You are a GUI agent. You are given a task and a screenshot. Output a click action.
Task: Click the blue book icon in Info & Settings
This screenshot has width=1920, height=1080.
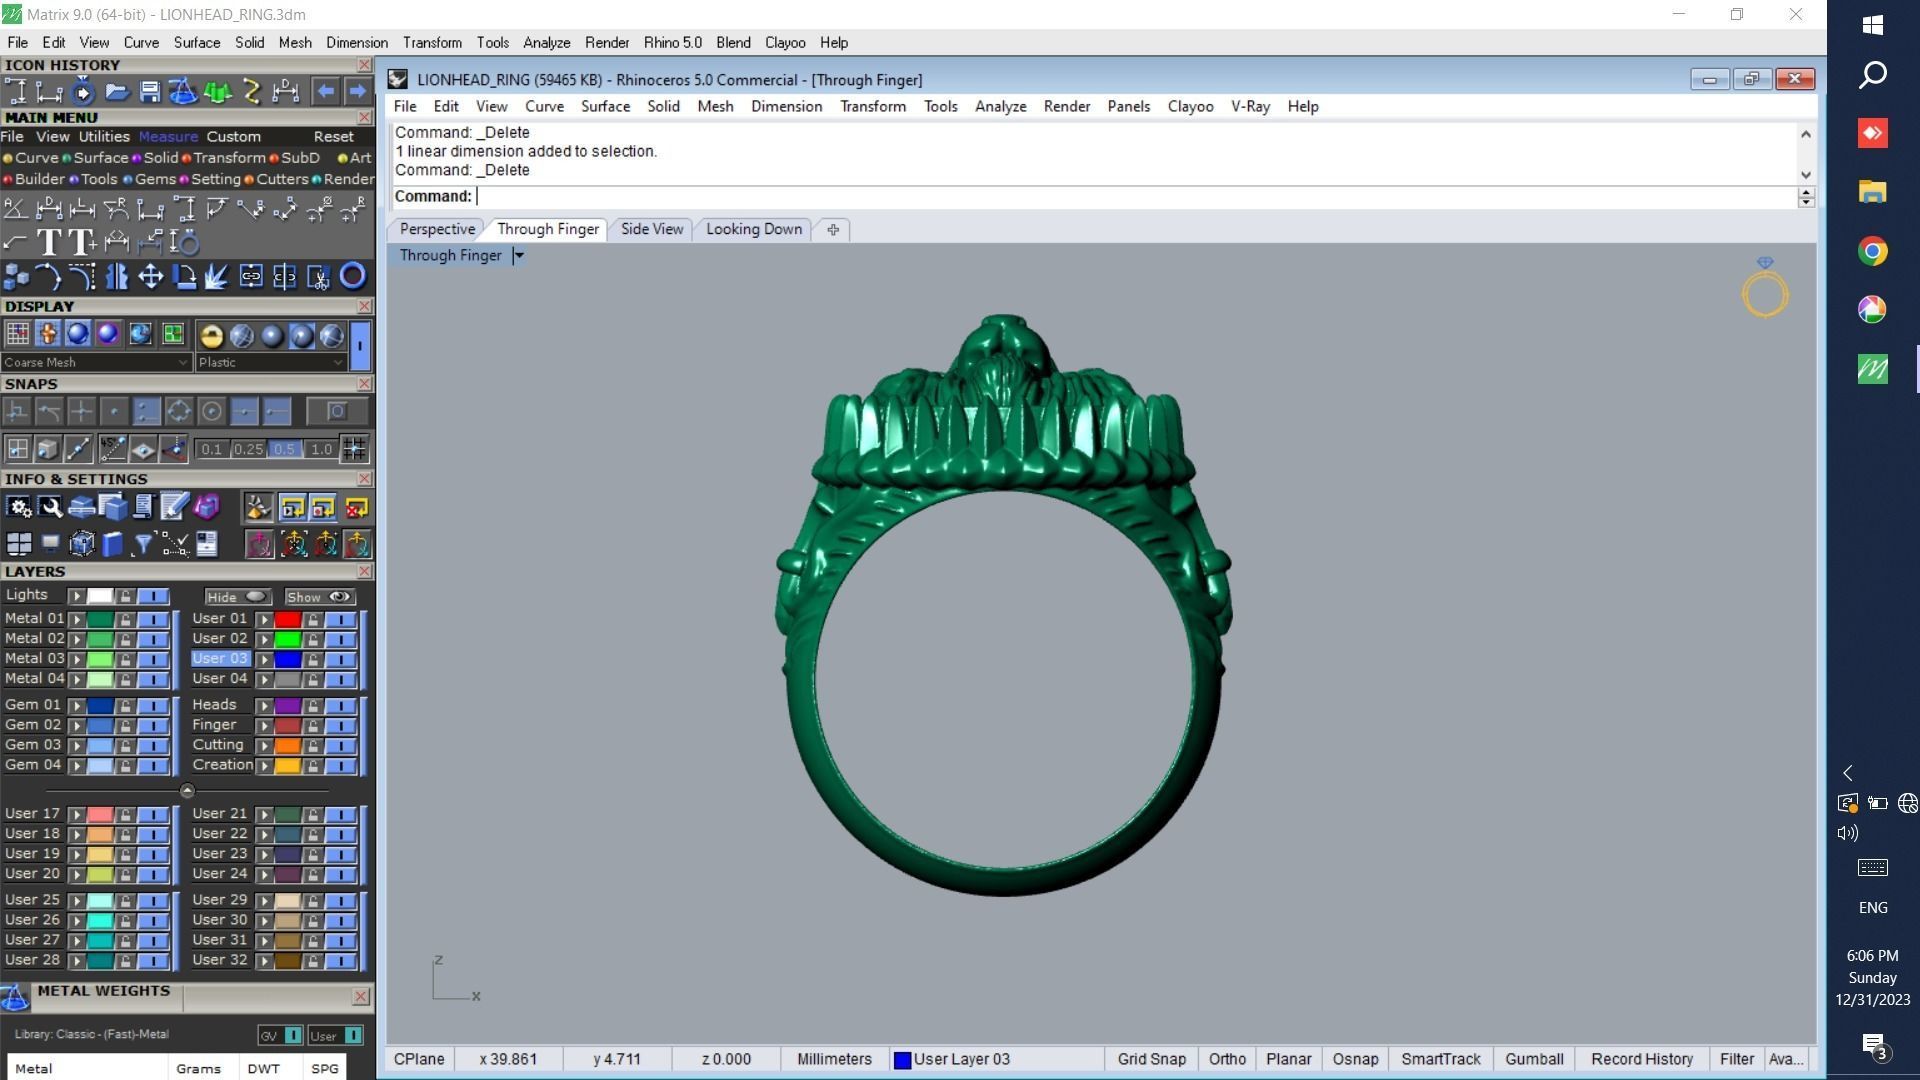(112, 544)
